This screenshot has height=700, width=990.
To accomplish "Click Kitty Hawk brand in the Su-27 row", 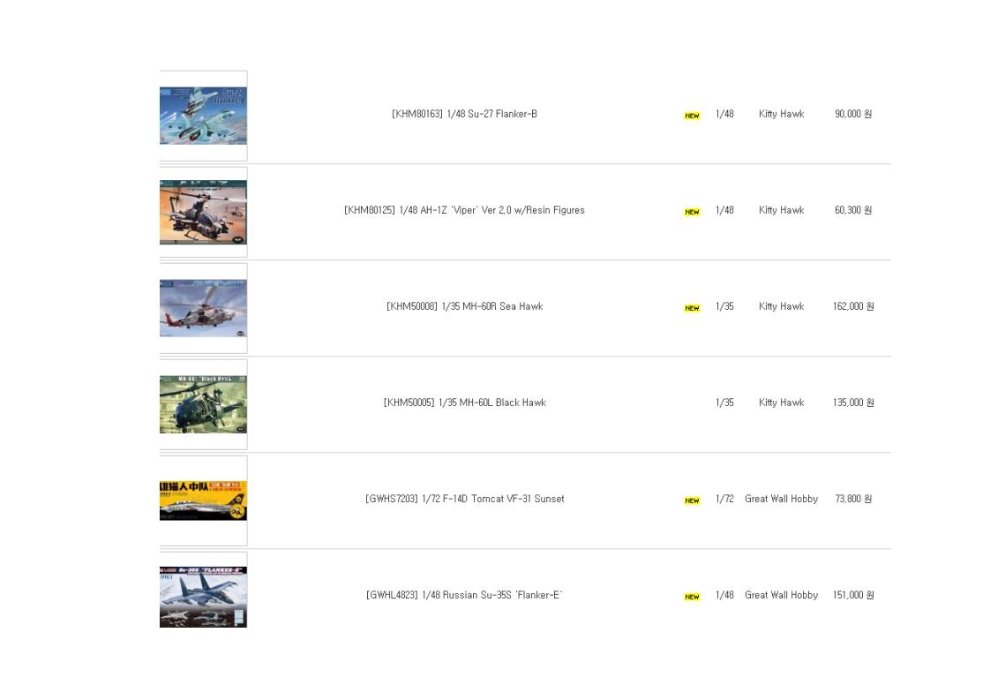I will (x=781, y=114).
